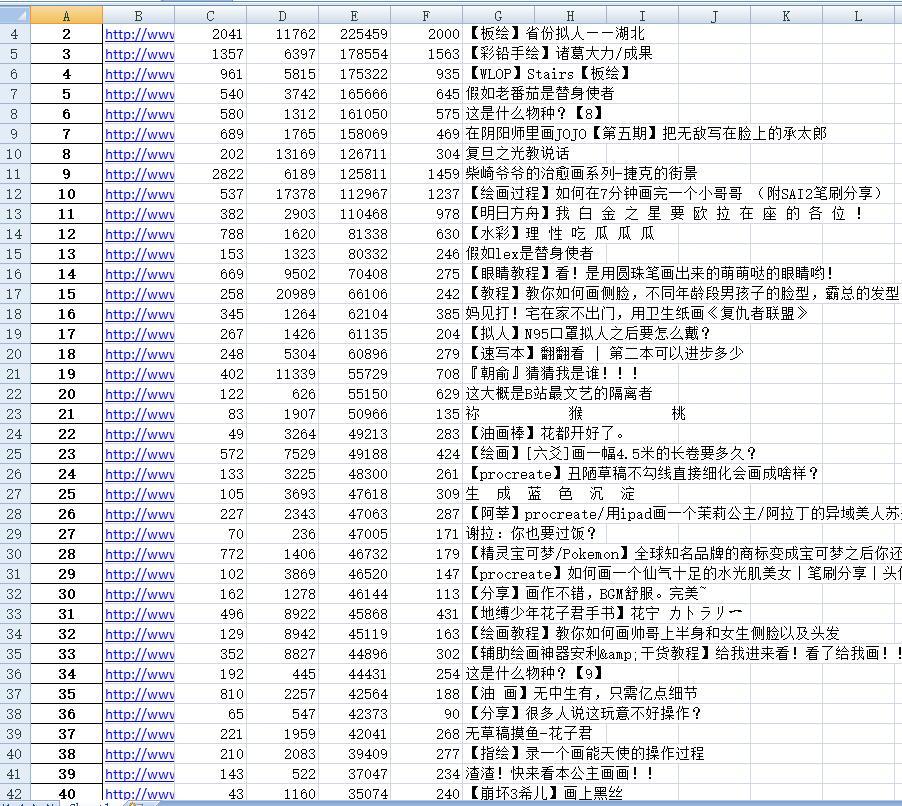This screenshot has height=806, width=902.
Task: Click the title 这大概是B站最文艺的隔离者
Action: pos(559,394)
